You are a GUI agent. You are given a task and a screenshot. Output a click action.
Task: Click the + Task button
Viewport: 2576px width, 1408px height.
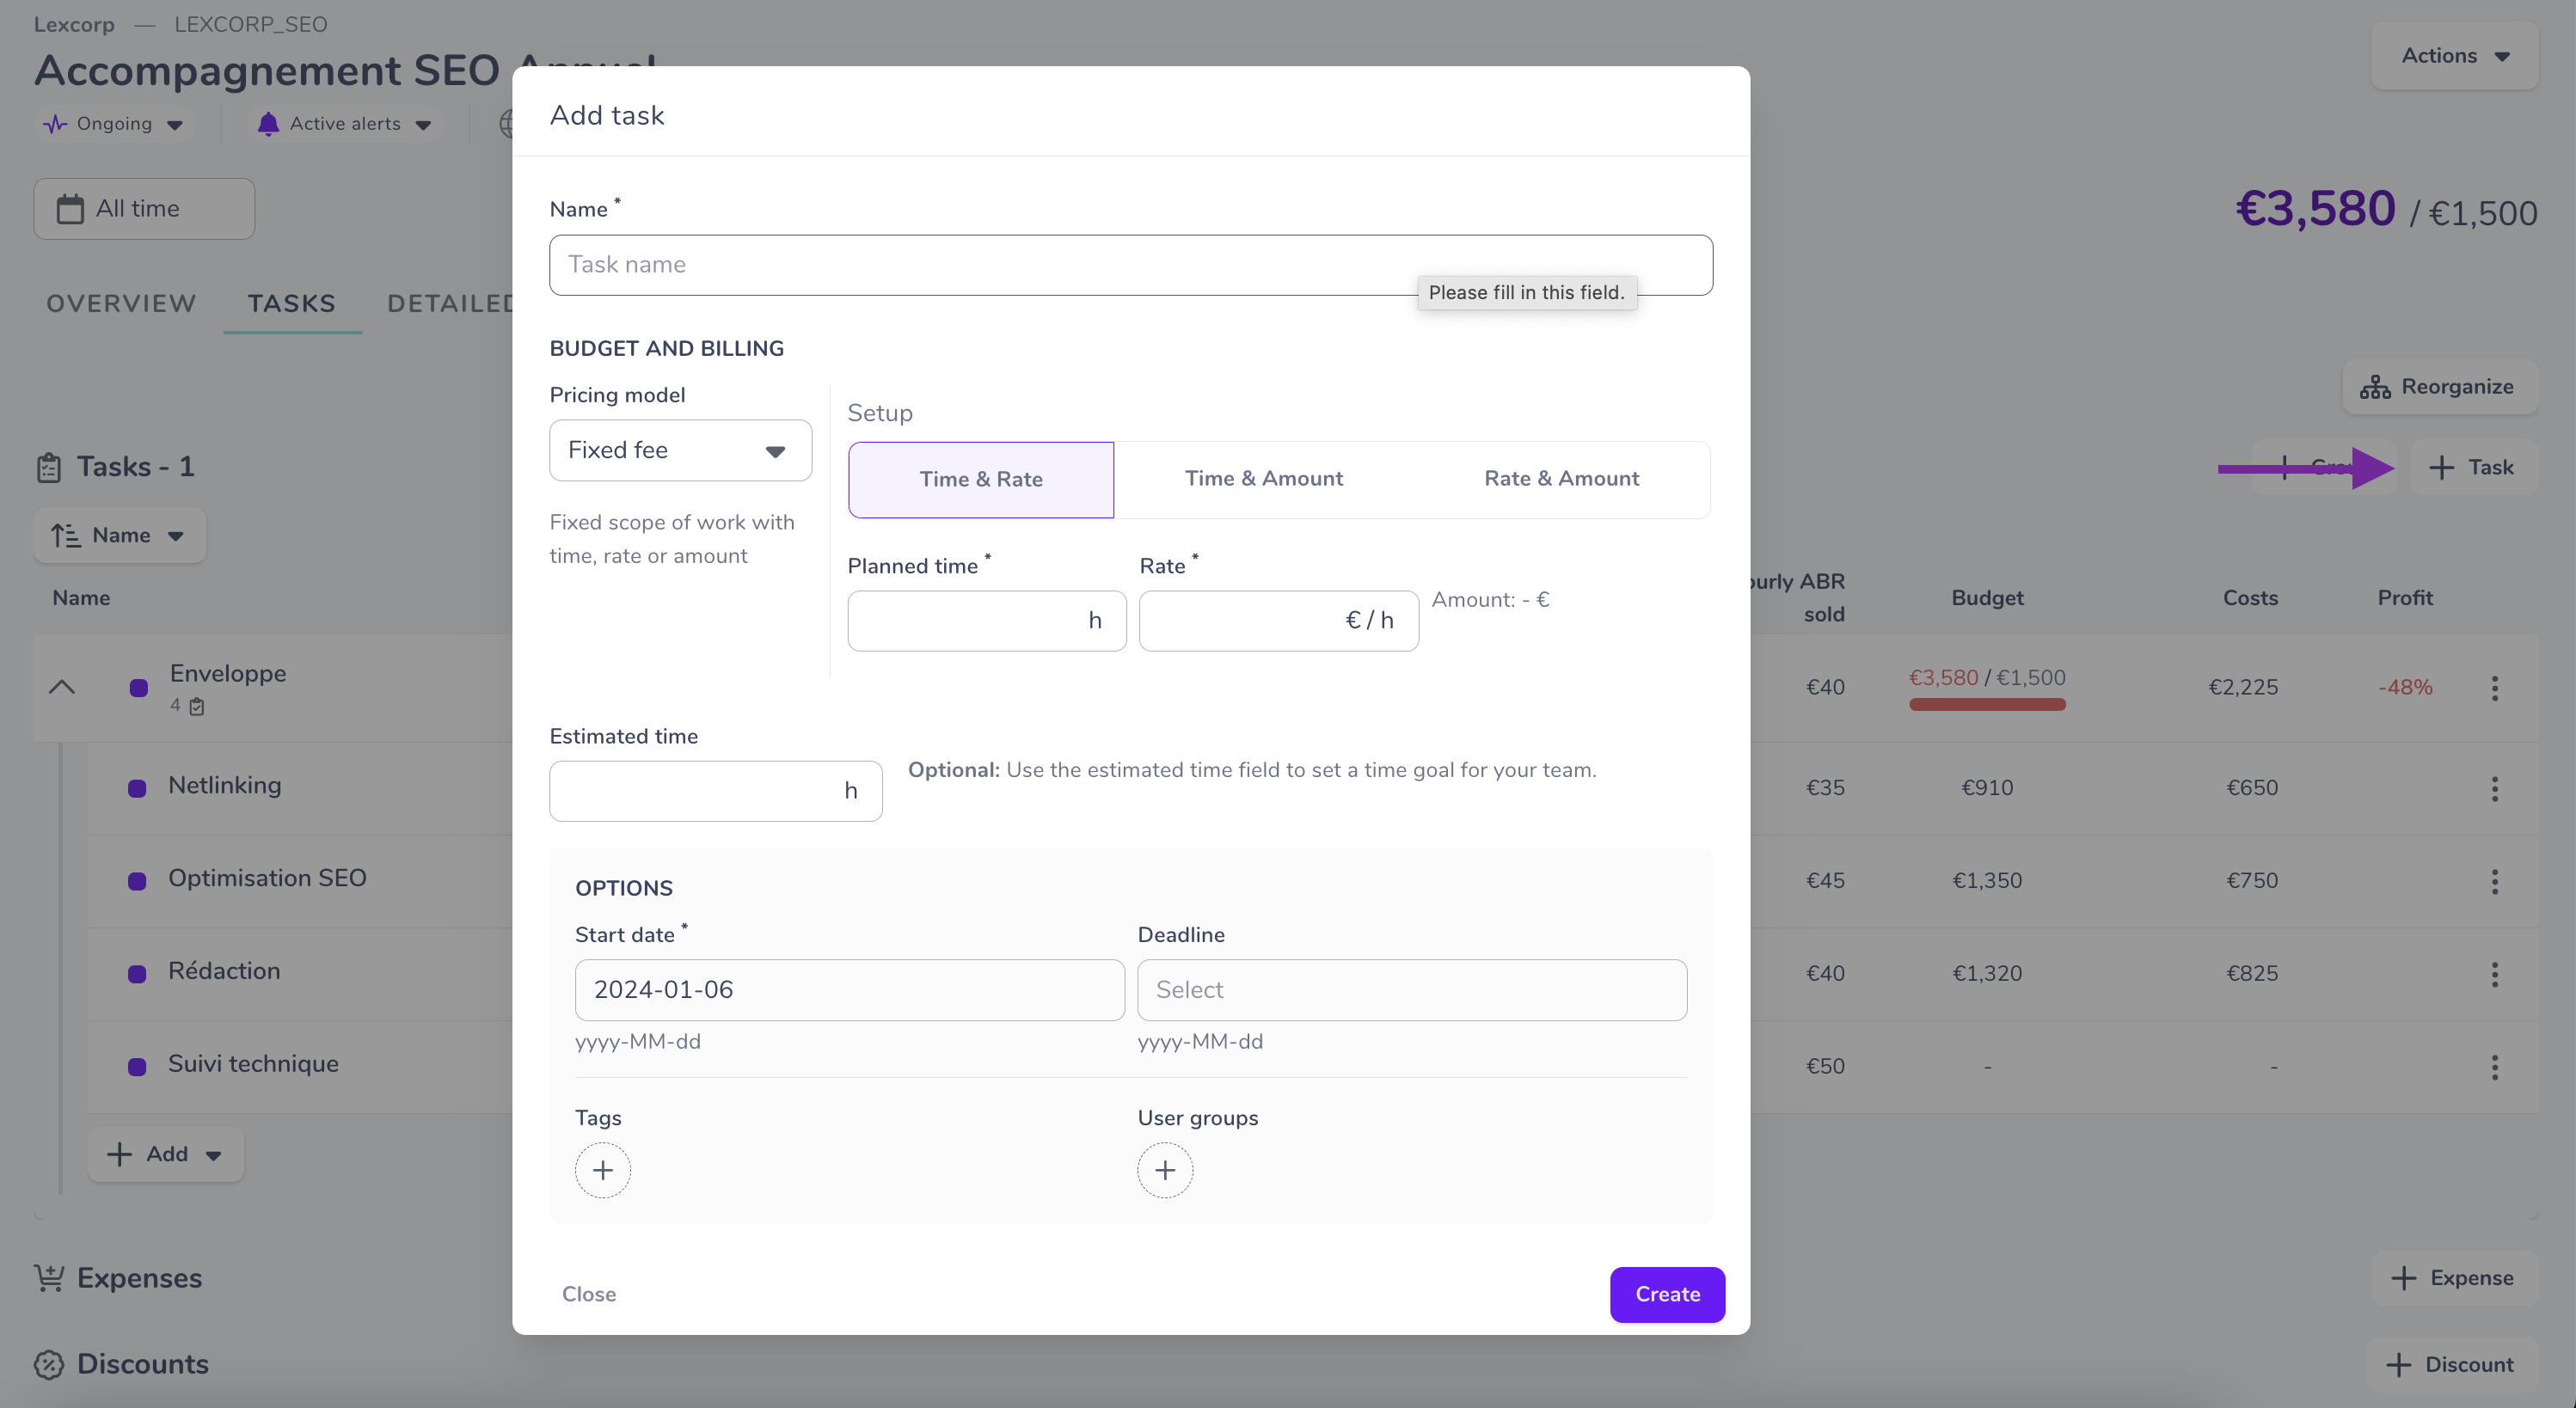(x=2473, y=467)
